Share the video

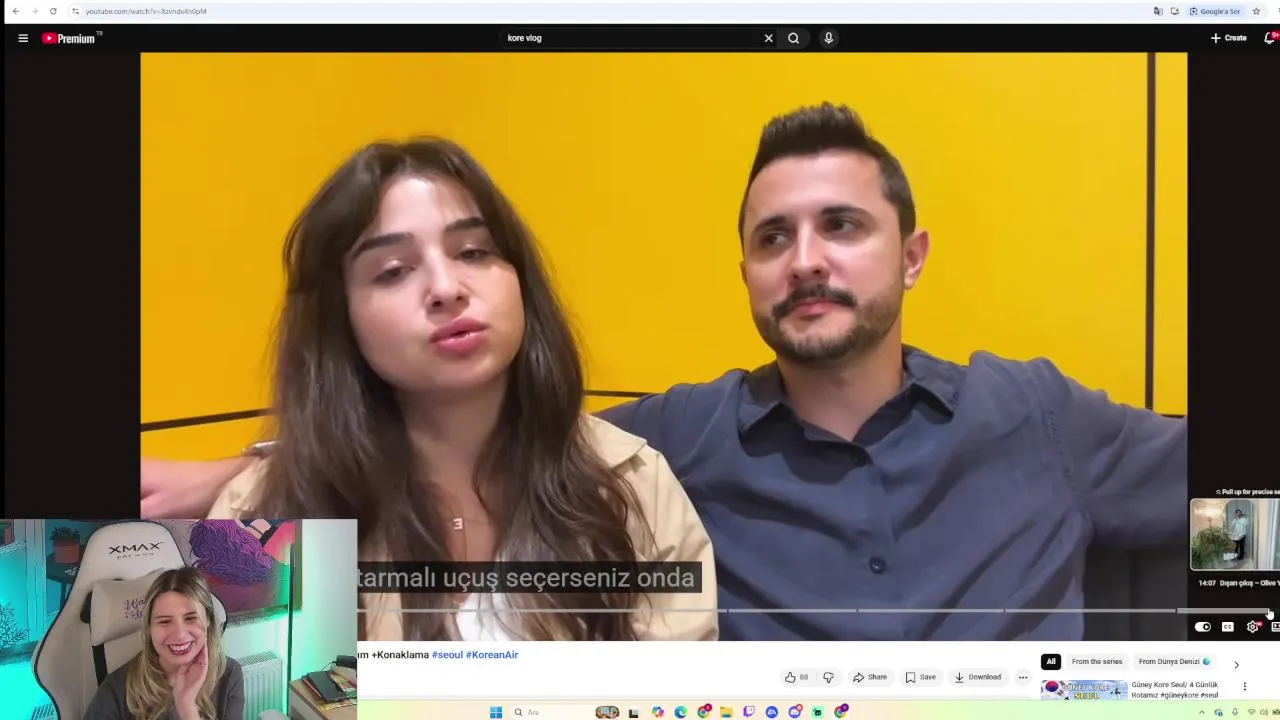pyautogui.click(x=869, y=677)
